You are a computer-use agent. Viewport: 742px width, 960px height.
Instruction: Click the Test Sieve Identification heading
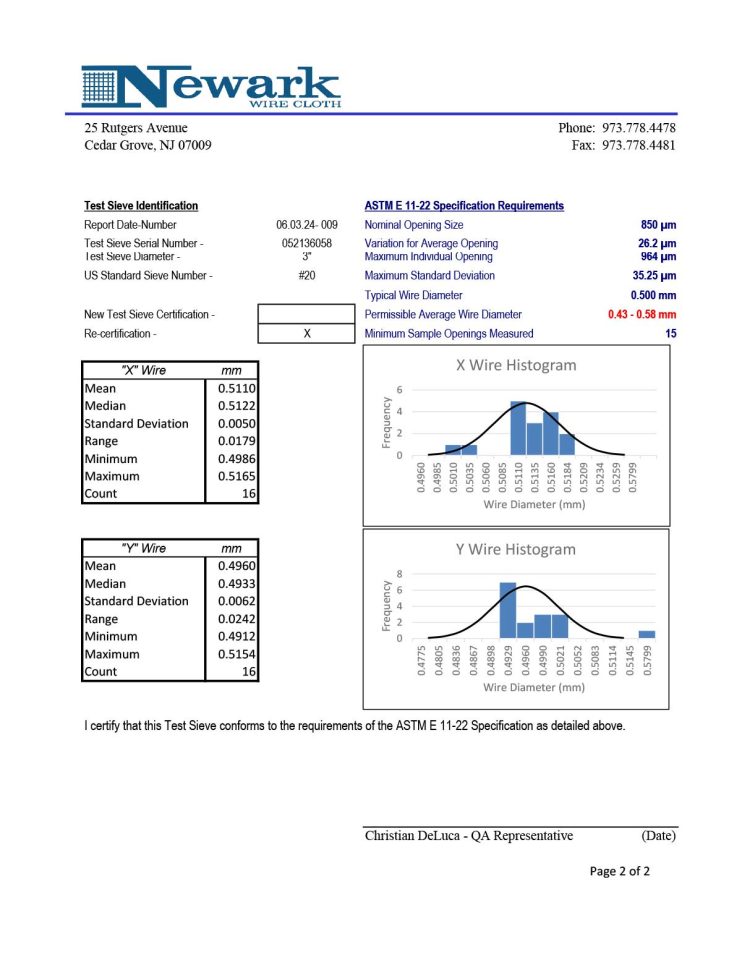point(141,206)
